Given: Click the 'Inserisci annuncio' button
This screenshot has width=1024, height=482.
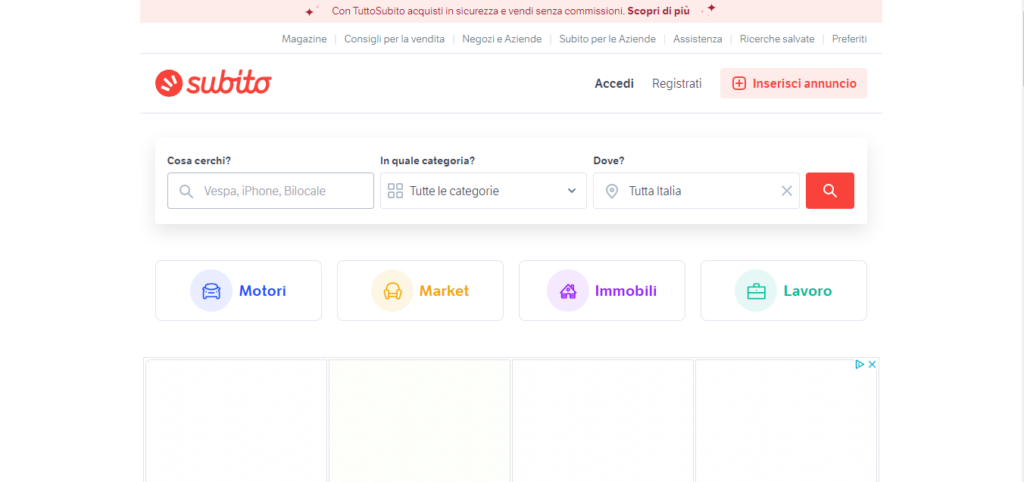Looking at the screenshot, I should coord(793,84).
